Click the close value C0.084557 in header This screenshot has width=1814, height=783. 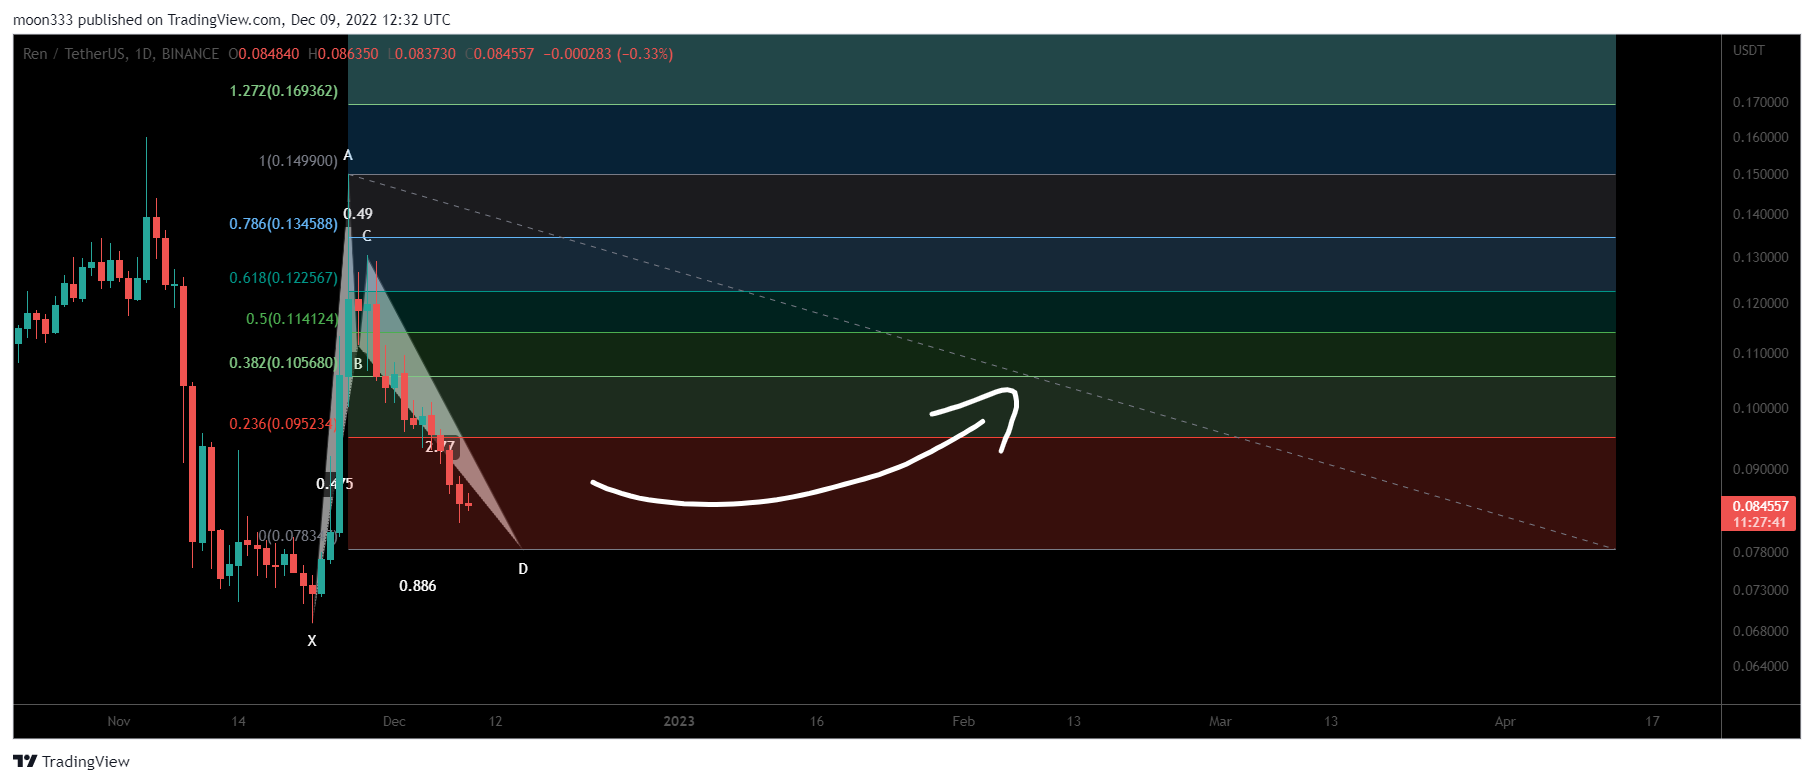[500, 54]
